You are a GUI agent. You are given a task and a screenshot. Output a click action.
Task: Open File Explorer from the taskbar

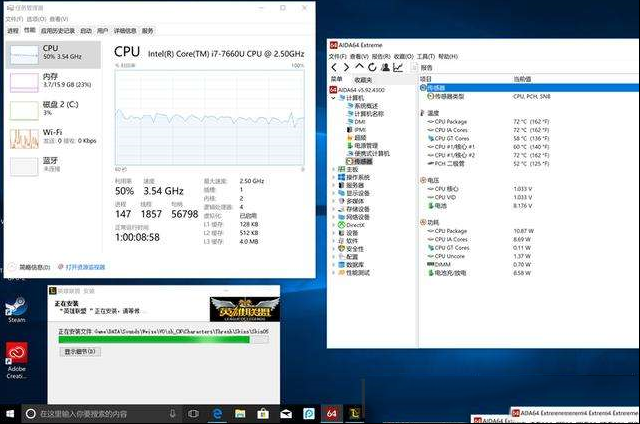240,414
